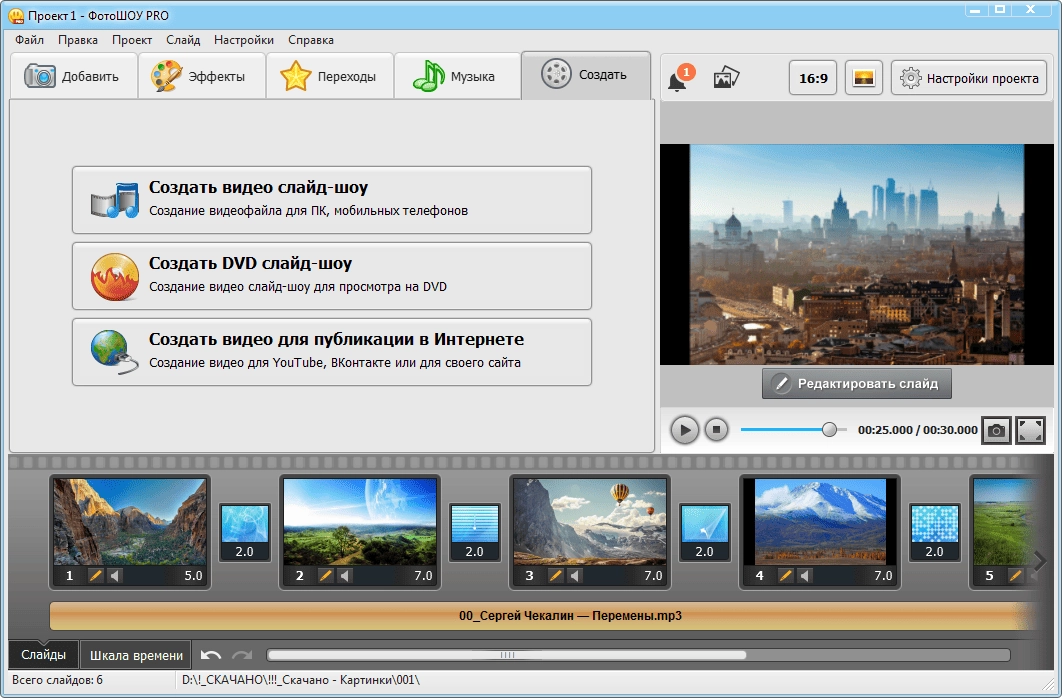Play the slideshow preview
Image resolution: width=1062 pixels, height=698 pixels.
coord(685,430)
